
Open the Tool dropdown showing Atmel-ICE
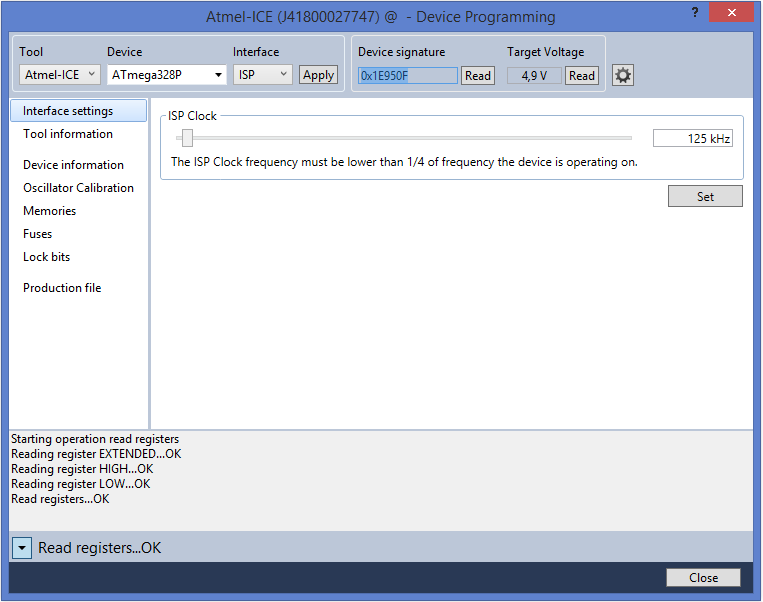coord(60,75)
